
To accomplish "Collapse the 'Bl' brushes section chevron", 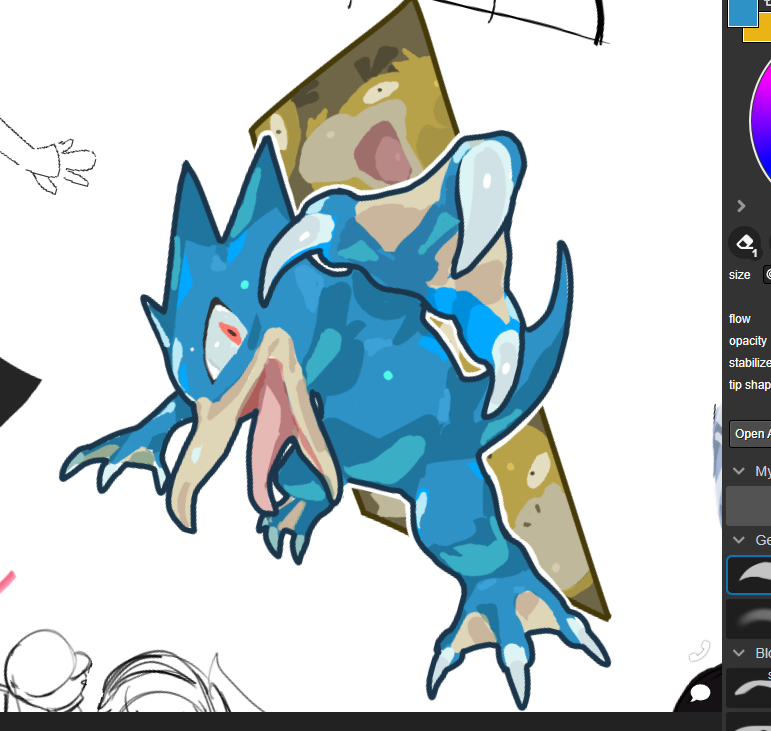I will point(739,653).
